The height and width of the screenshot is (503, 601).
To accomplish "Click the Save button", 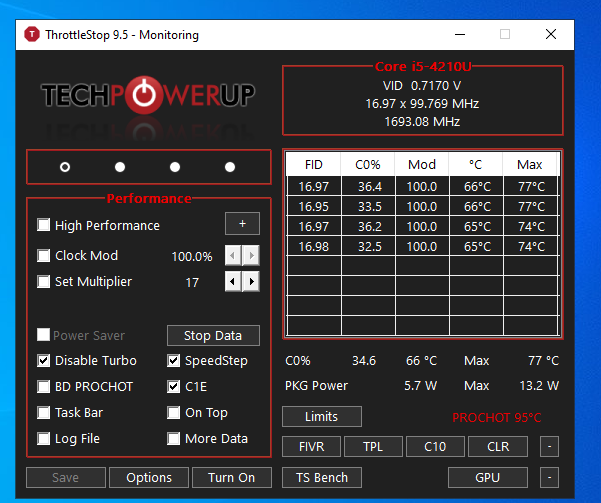I will (66, 477).
